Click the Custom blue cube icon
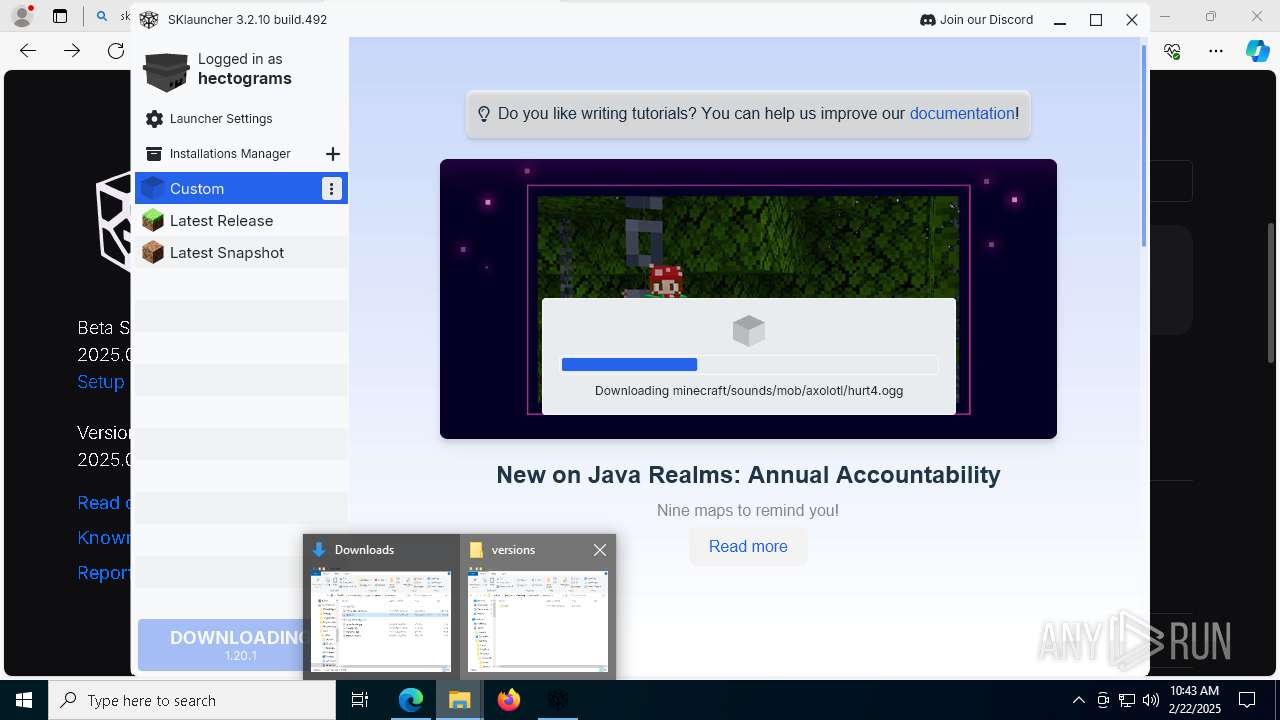 (x=153, y=188)
